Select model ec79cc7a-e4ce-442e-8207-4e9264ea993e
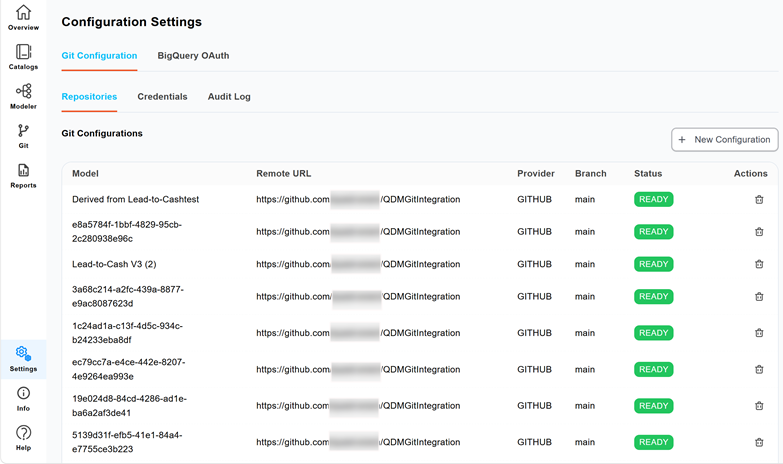The height and width of the screenshot is (464, 783). click(128, 370)
